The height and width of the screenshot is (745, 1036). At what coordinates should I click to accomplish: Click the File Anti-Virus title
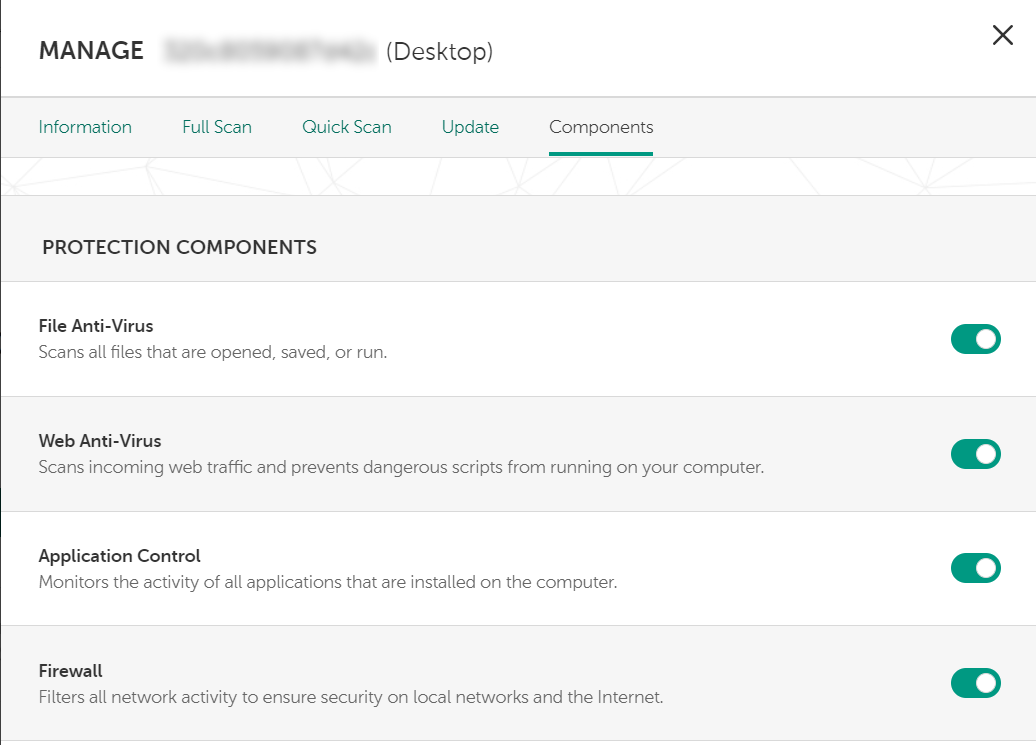click(x=96, y=326)
